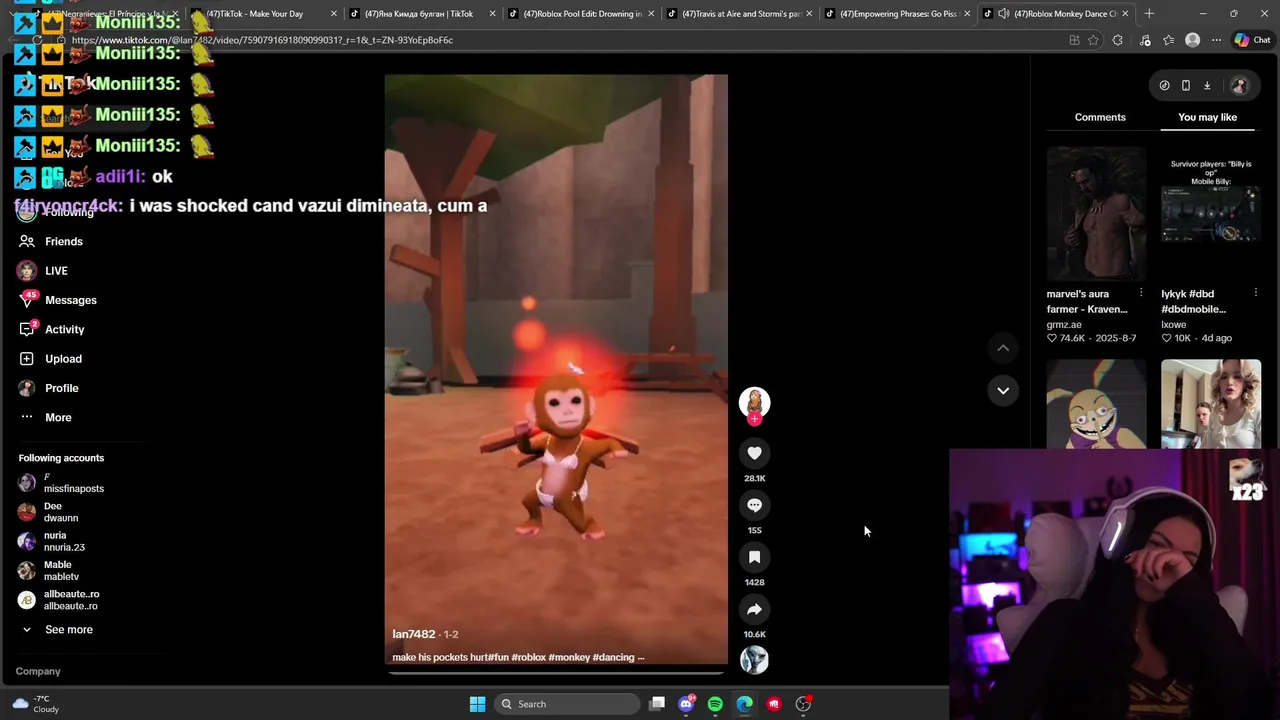This screenshot has width=1280, height=720.
Task: Click the browser address bar URL
Action: (262, 40)
